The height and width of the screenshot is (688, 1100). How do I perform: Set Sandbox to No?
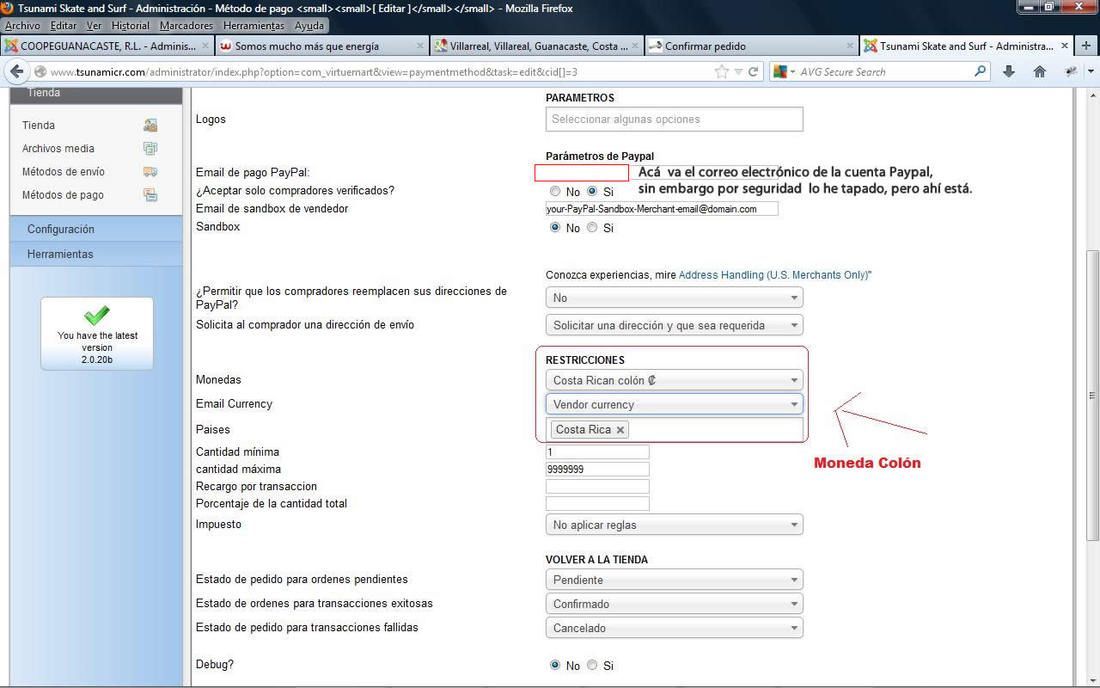[x=555, y=227]
